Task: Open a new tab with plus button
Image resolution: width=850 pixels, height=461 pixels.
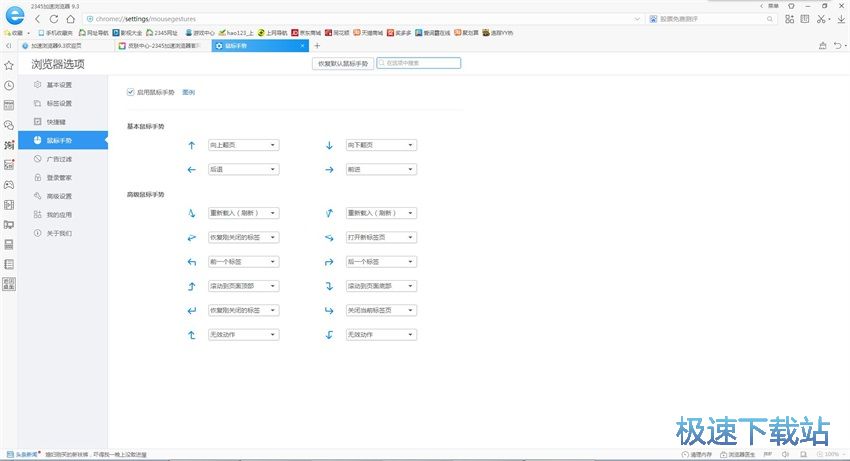Action: pyautogui.click(x=317, y=46)
